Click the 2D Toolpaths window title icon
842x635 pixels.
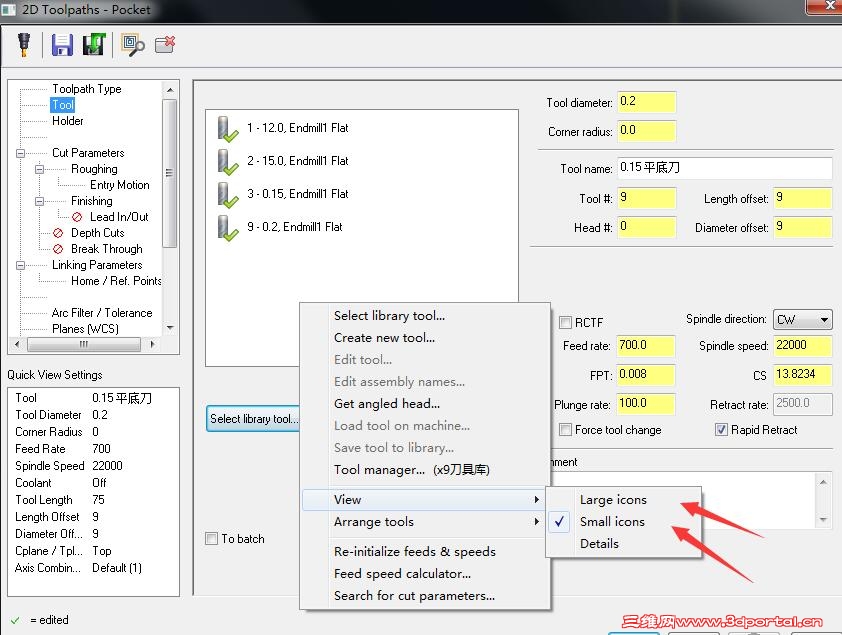[x=9, y=10]
